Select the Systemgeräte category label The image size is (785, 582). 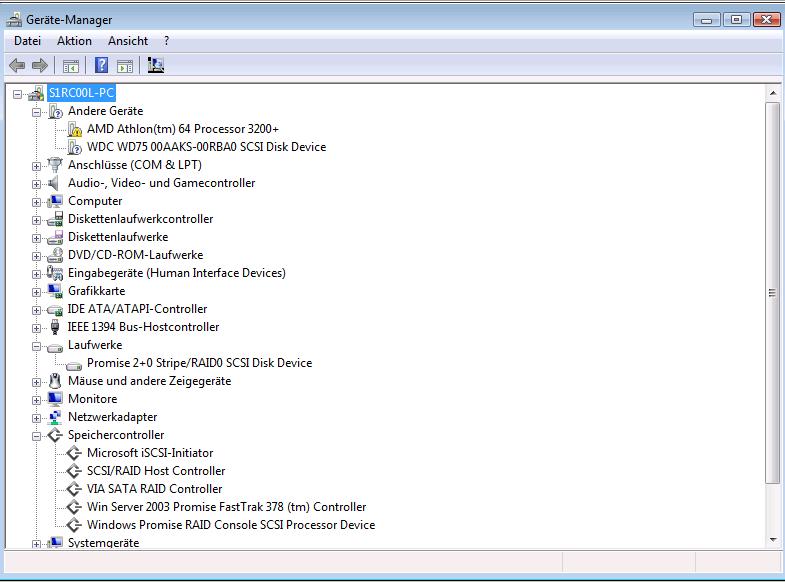pyautogui.click(x=103, y=543)
